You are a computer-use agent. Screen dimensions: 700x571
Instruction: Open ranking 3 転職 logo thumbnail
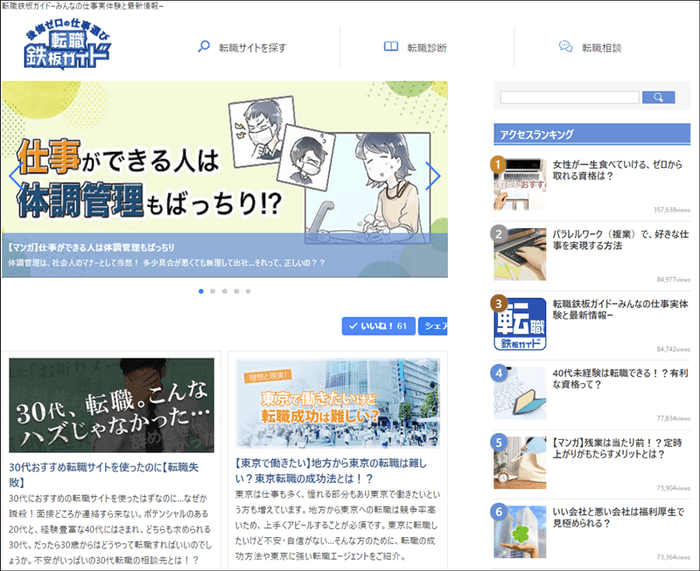click(x=520, y=324)
